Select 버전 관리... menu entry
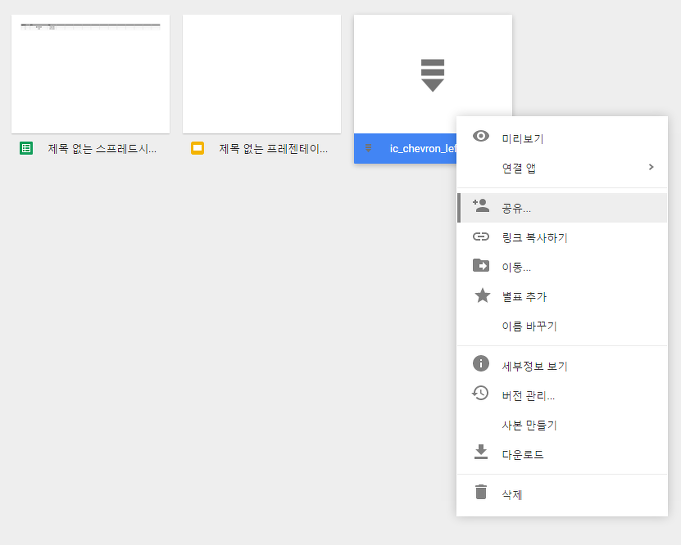 [562, 396]
